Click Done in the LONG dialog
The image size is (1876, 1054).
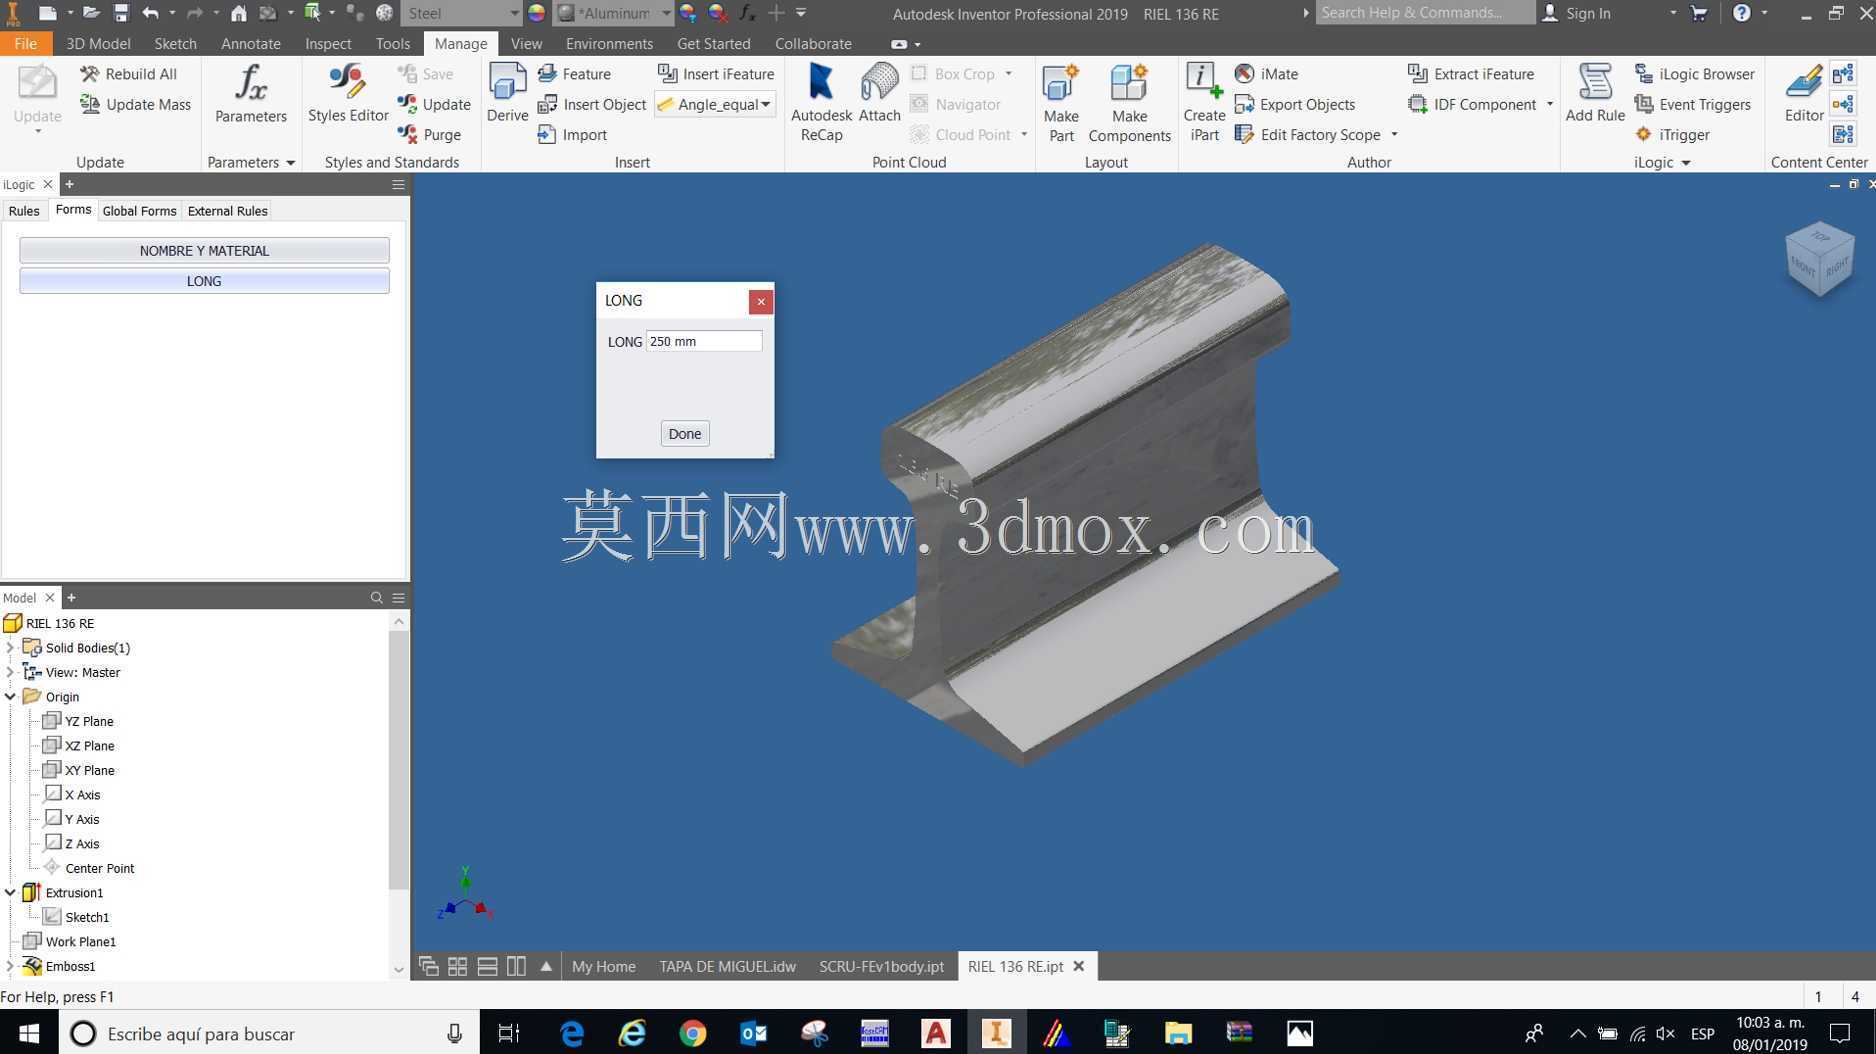[684, 433]
